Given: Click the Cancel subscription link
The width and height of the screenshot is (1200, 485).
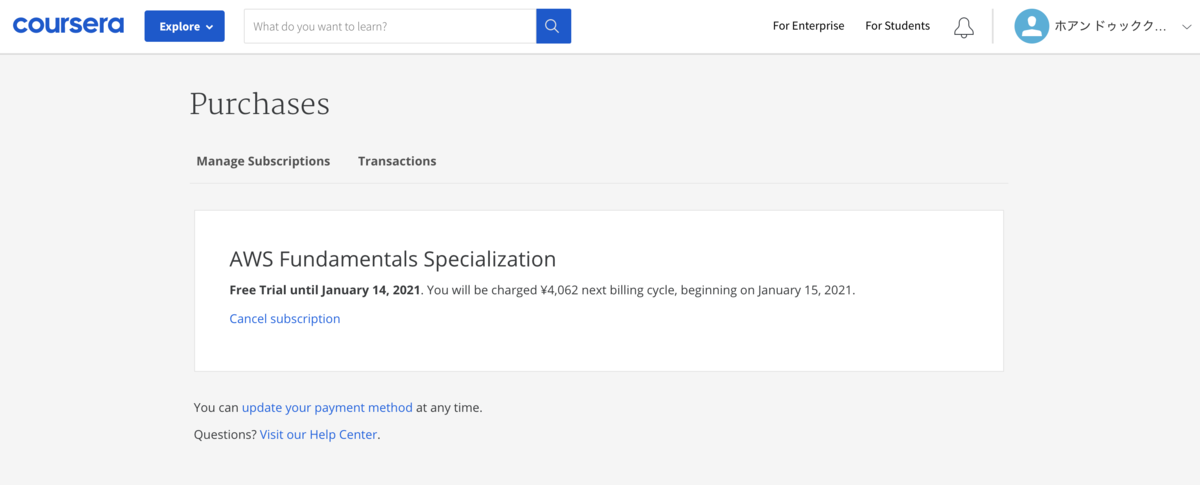Looking at the screenshot, I should (x=285, y=319).
